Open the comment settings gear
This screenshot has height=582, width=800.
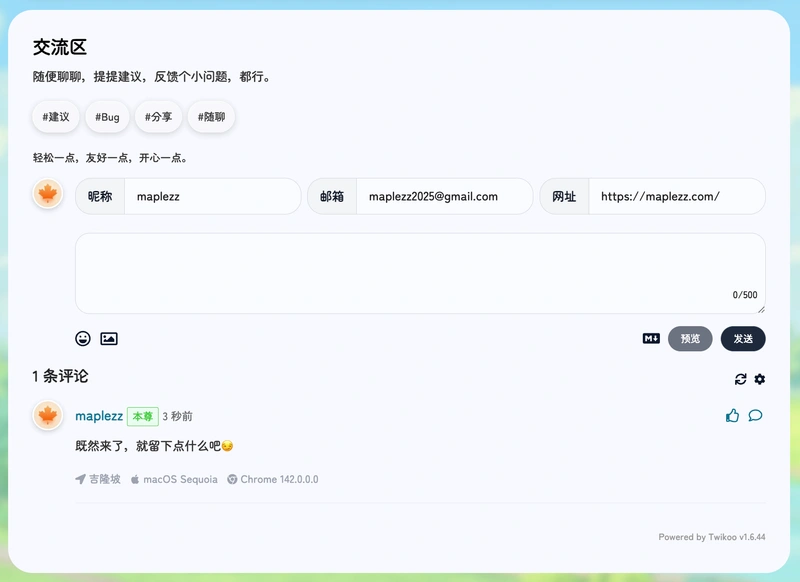[x=759, y=379]
